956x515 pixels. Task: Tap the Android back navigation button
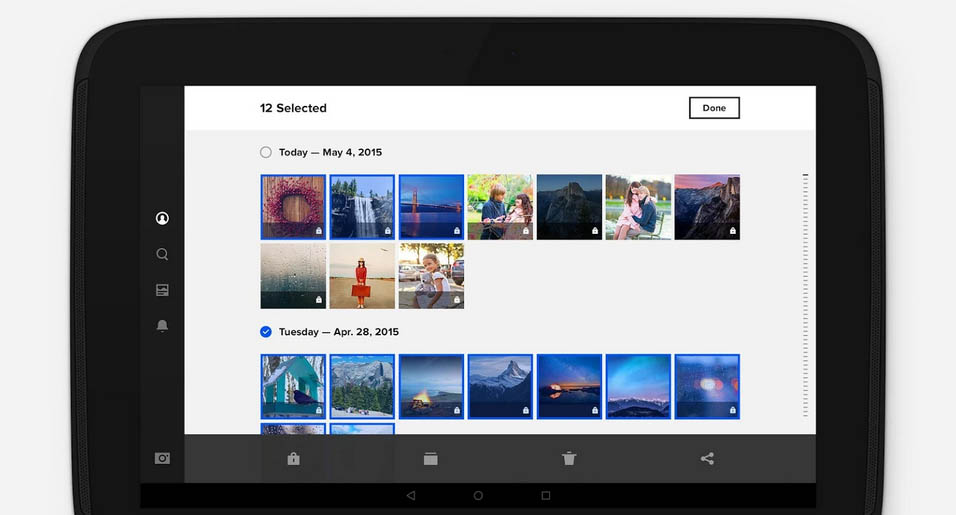pyautogui.click(x=410, y=495)
